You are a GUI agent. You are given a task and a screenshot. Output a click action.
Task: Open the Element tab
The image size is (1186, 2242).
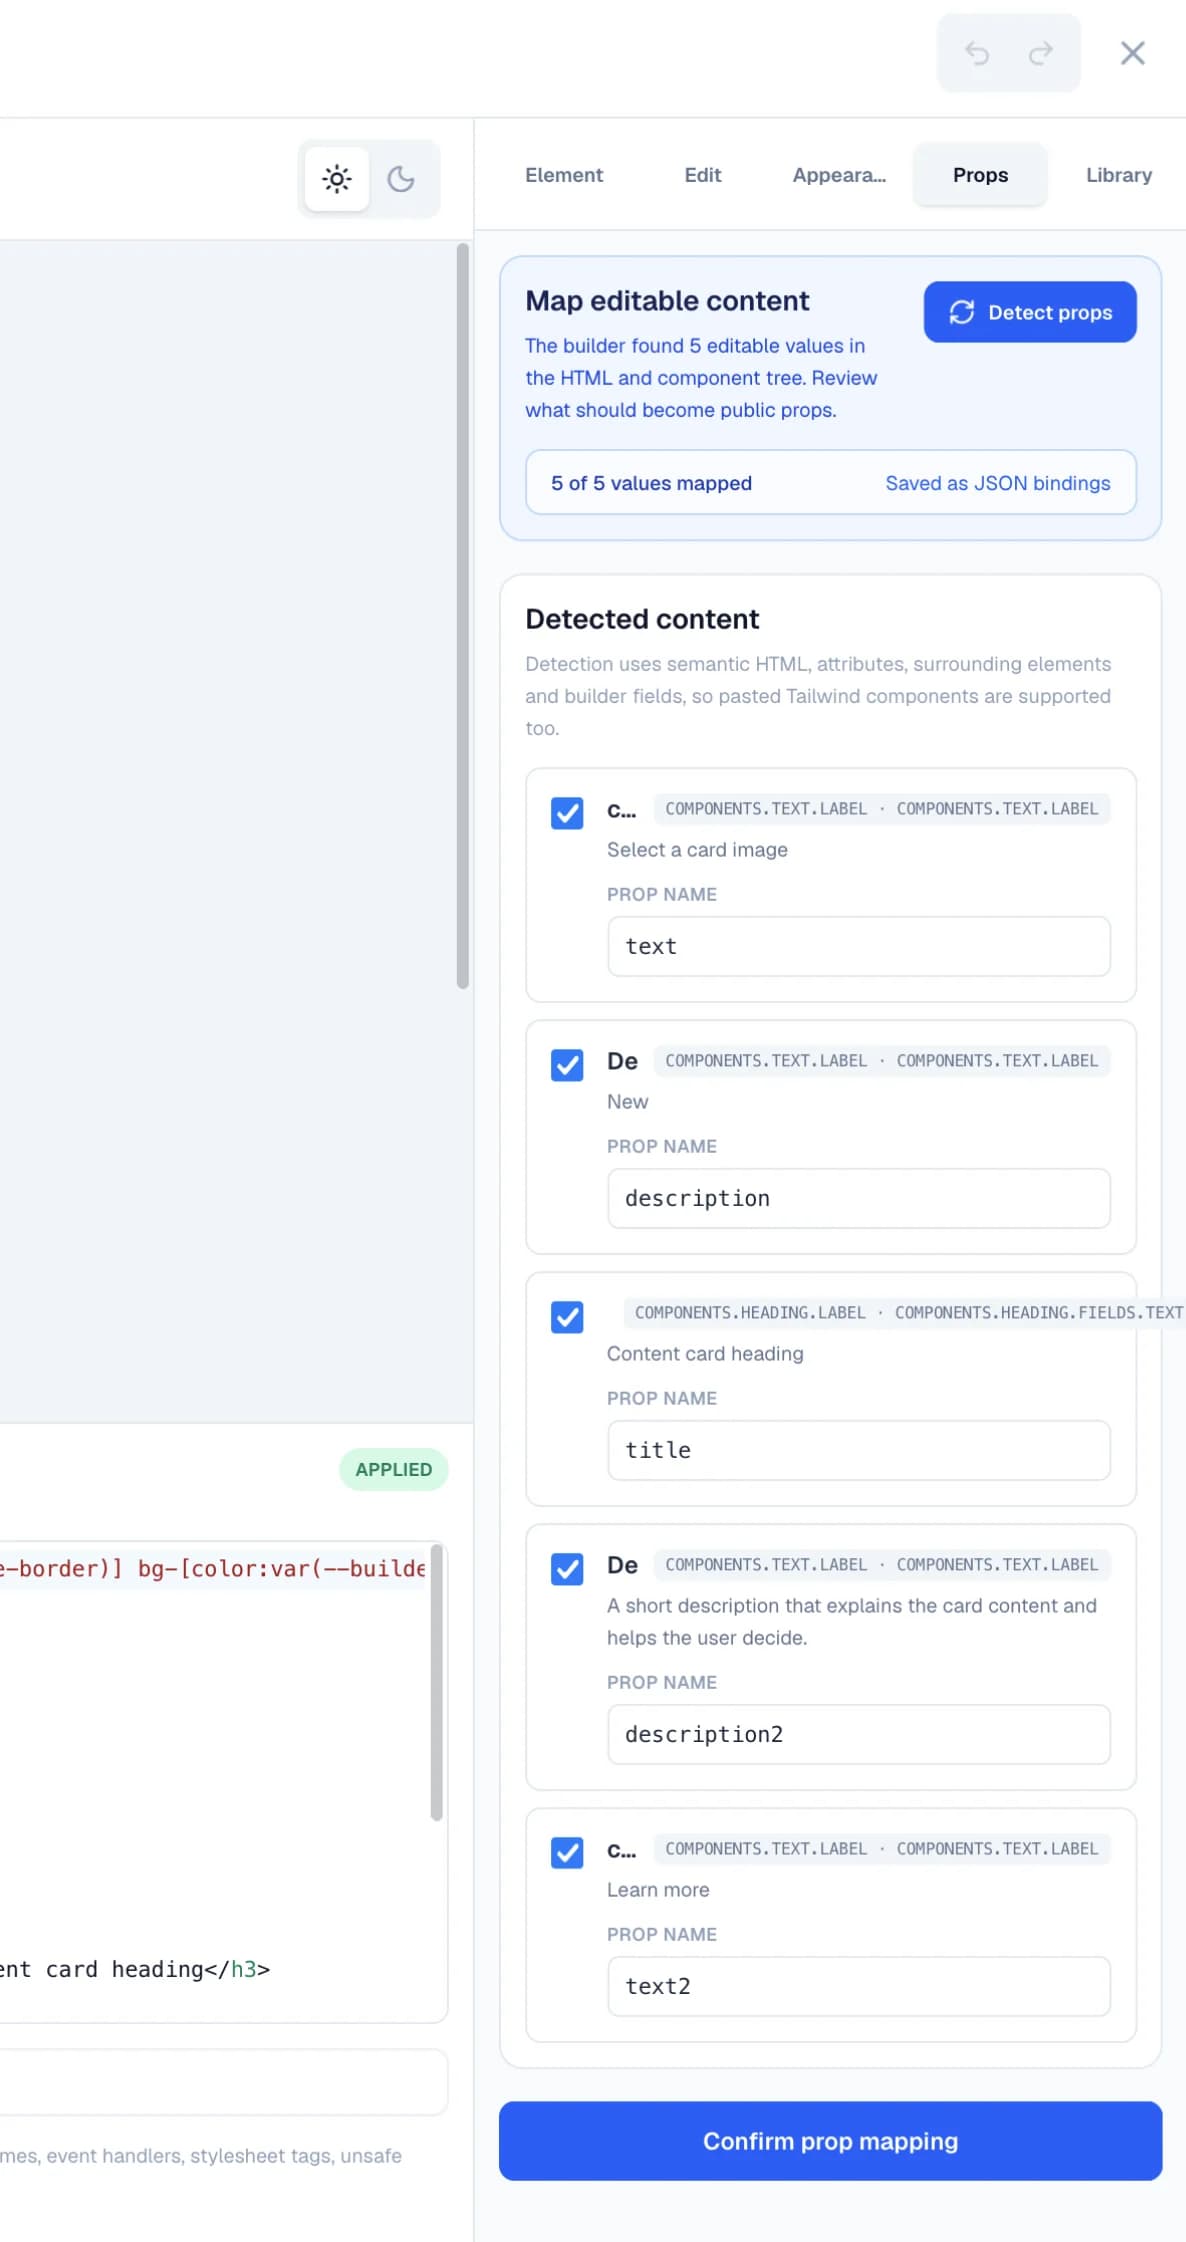pyautogui.click(x=564, y=175)
